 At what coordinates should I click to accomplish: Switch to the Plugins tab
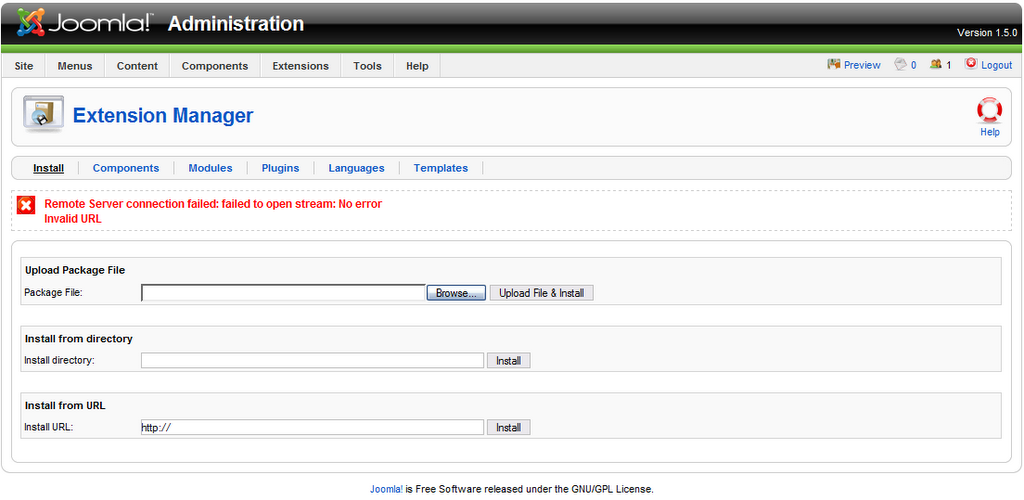point(280,168)
